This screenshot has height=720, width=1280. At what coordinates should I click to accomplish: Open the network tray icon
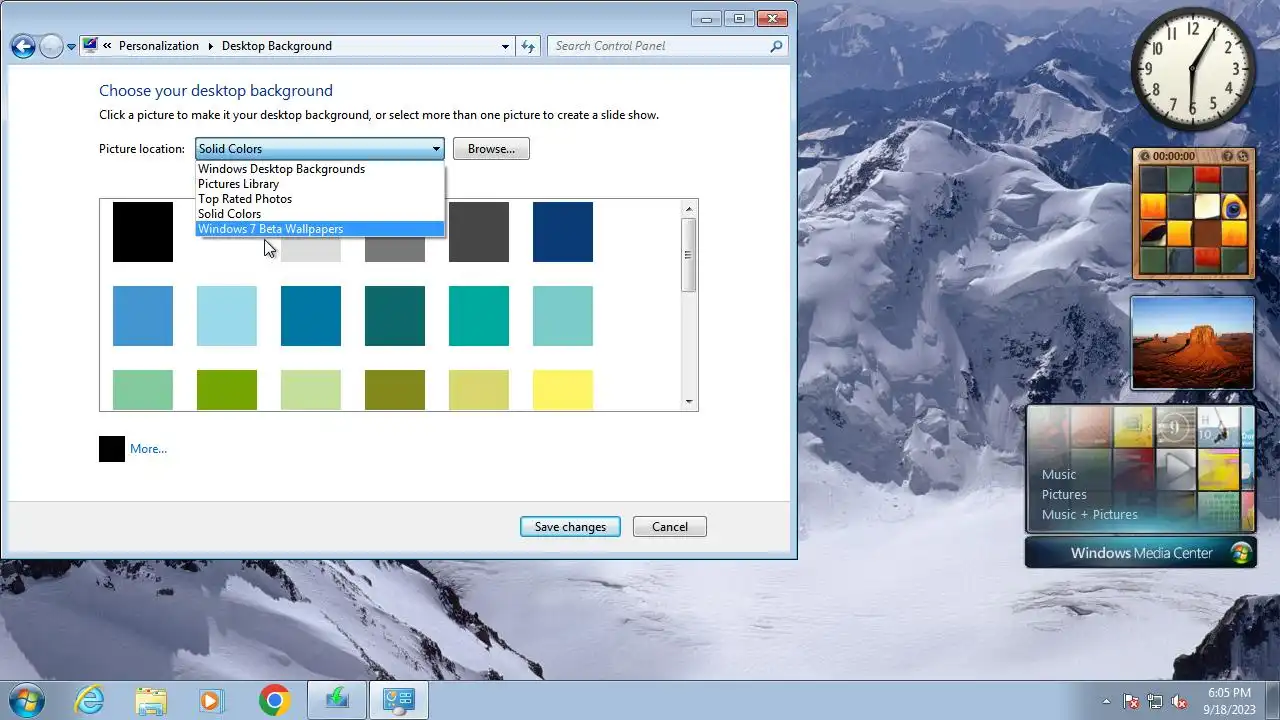tap(1155, 701)
